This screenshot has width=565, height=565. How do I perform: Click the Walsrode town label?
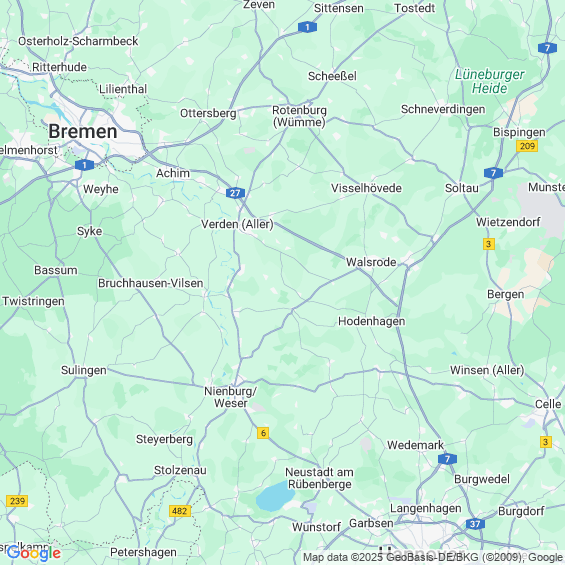click(371, 262)
